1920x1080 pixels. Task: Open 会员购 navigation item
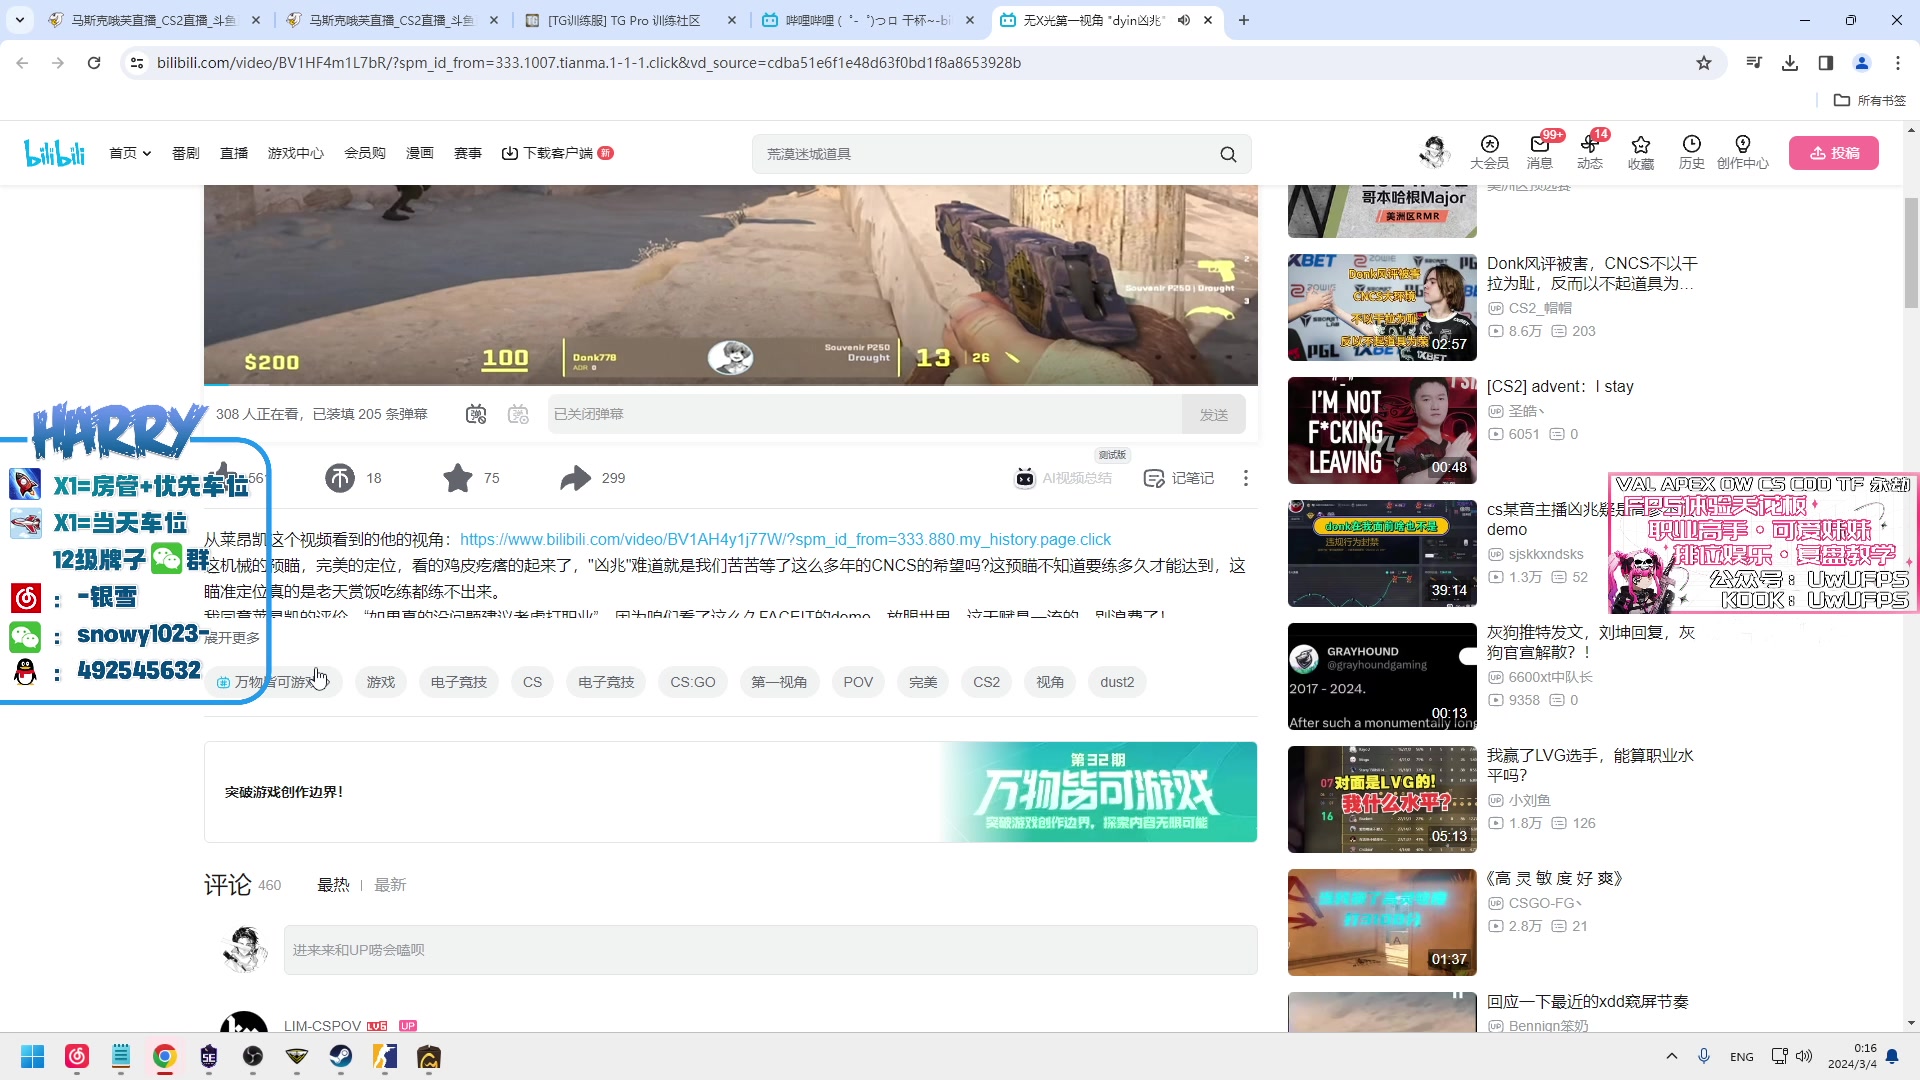pos(365,153)
